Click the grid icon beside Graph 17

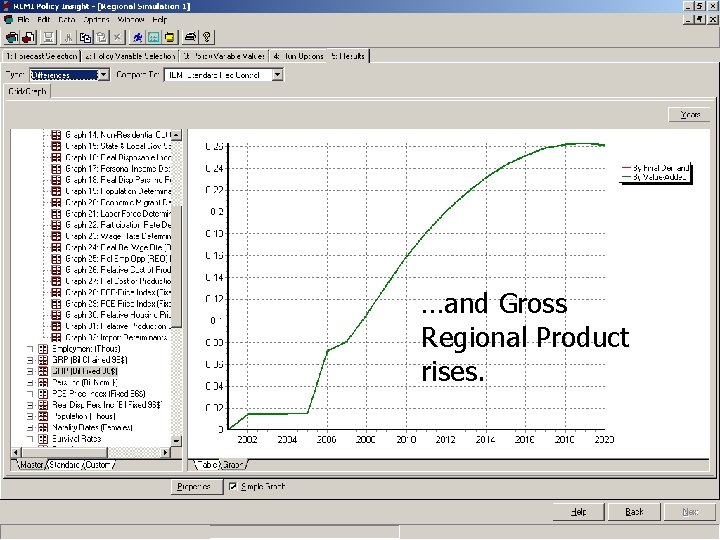click(56, 169)
